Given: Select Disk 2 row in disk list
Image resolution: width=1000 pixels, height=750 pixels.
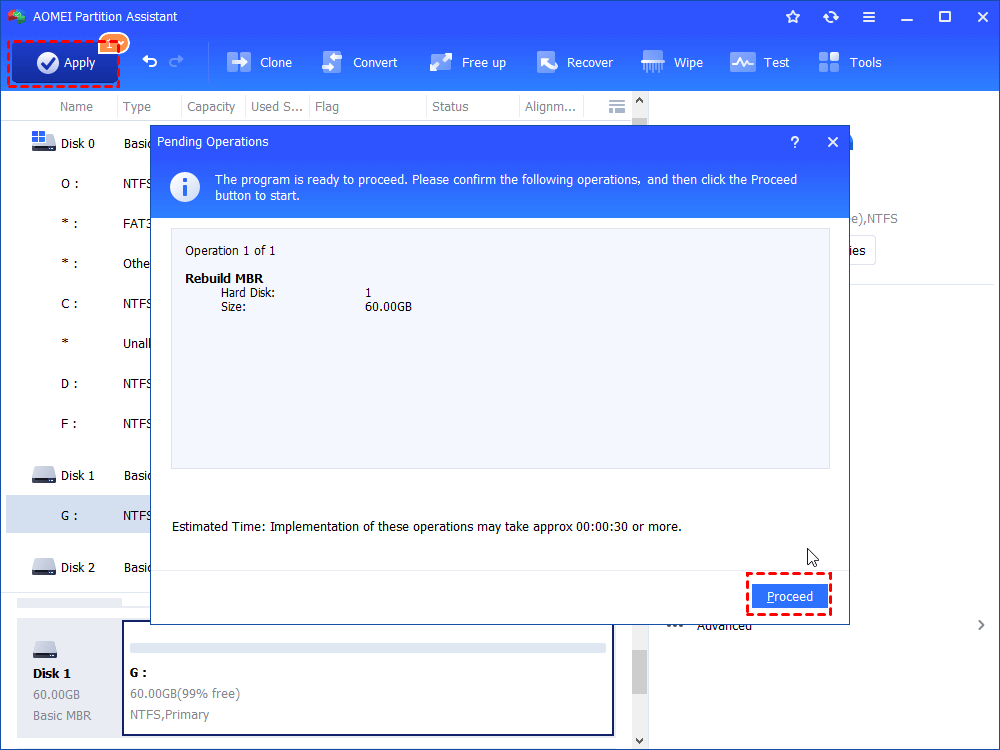Looking at the screenshot, I should (x=78, y=568).
